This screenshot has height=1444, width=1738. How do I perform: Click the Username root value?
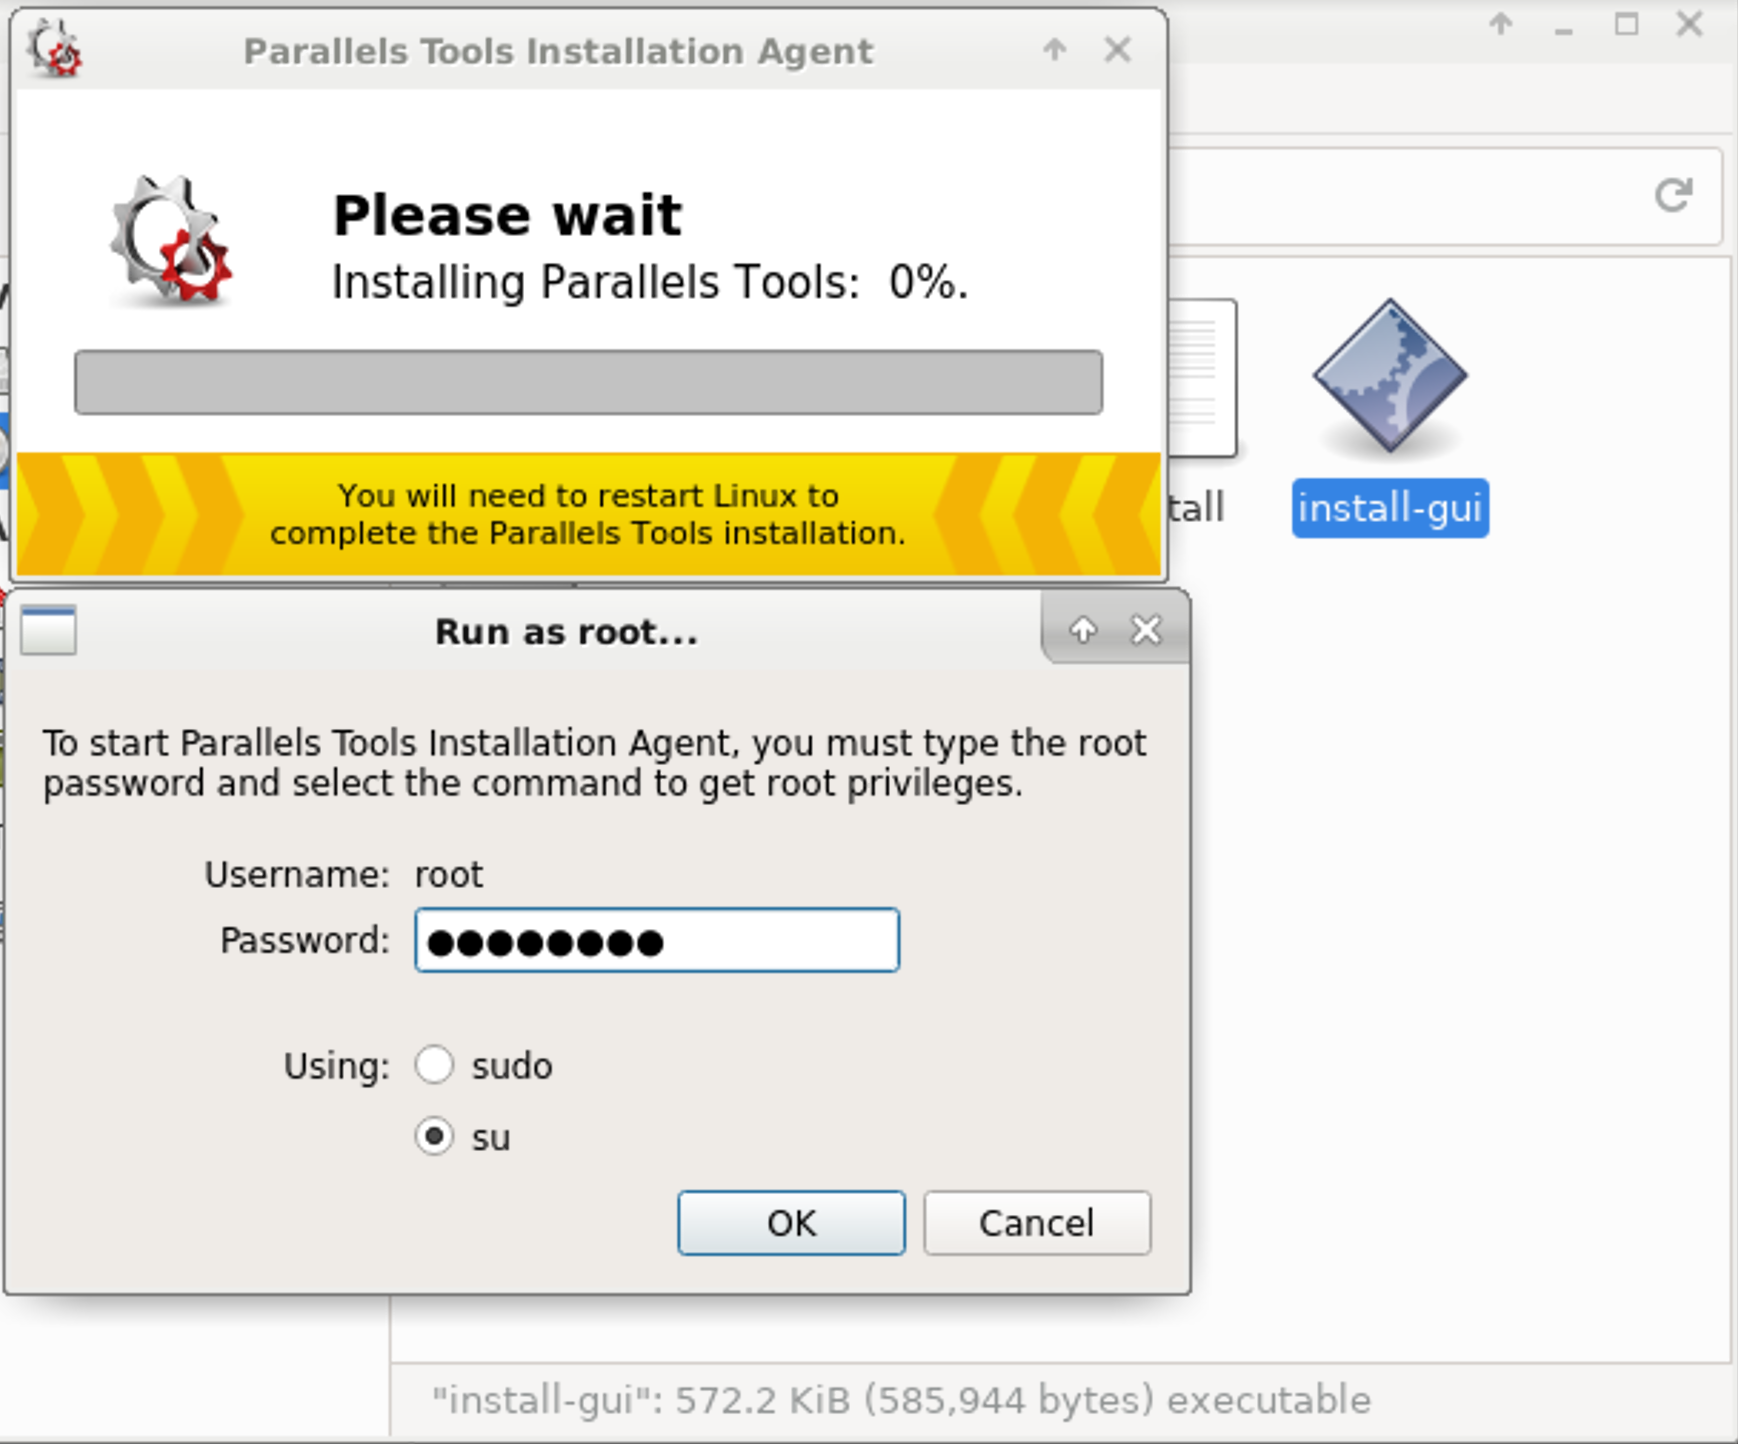pos(449,875)
